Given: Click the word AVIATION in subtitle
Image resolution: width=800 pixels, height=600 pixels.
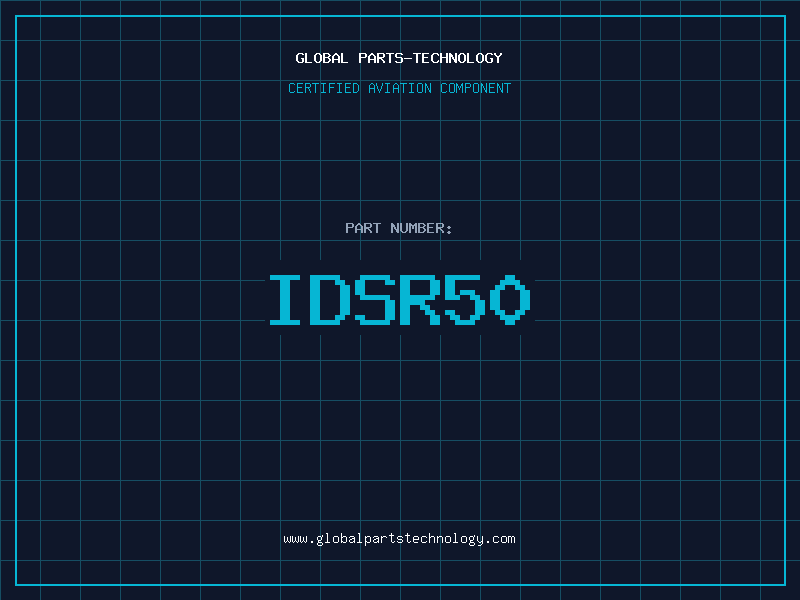Looking at the screenshot, I should [399, 89].
